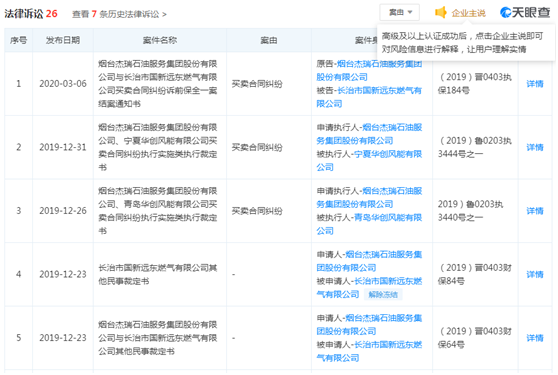Select case name ending 诉前保全一案结案通知书

[158, 84]
